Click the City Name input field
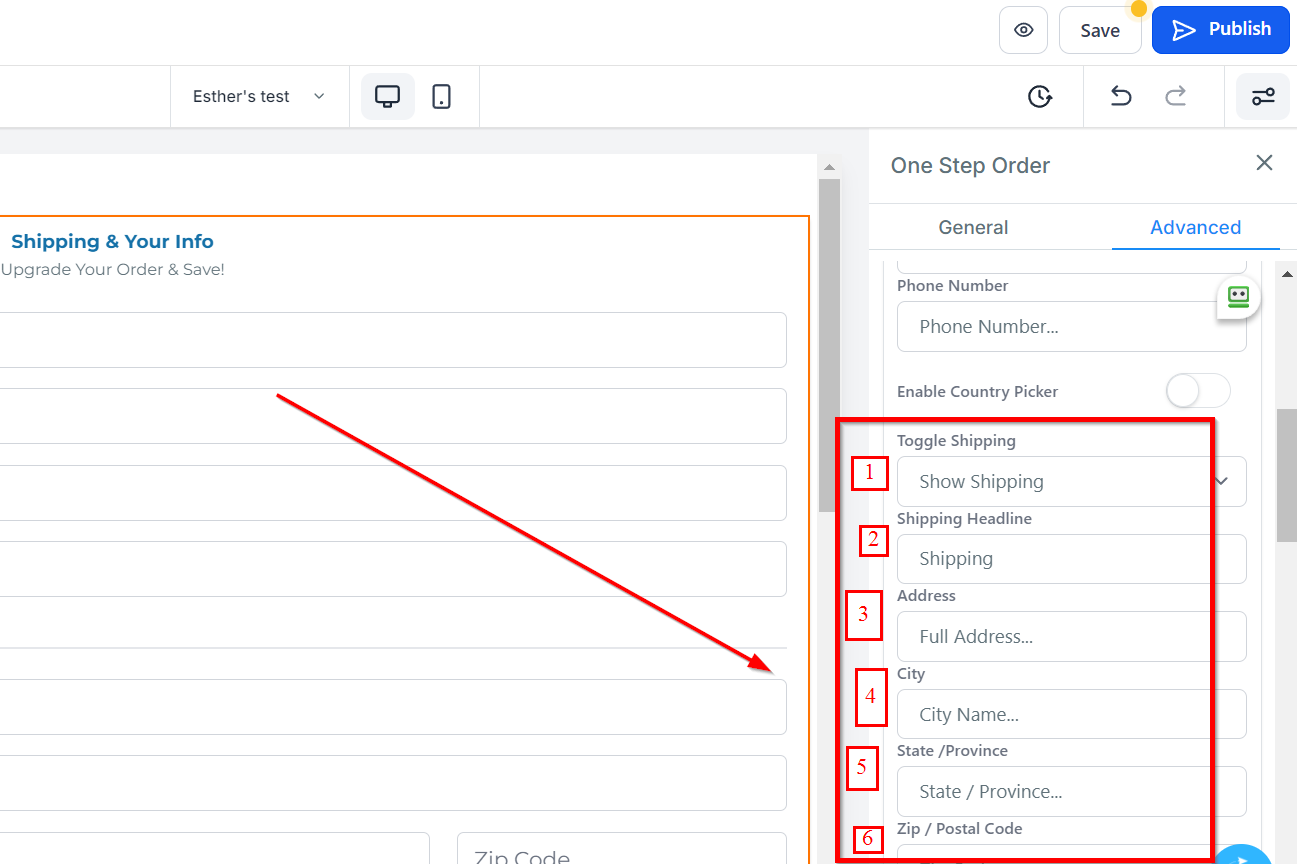The height and width of the screenshot is (864, 1297). (1071, 715)
